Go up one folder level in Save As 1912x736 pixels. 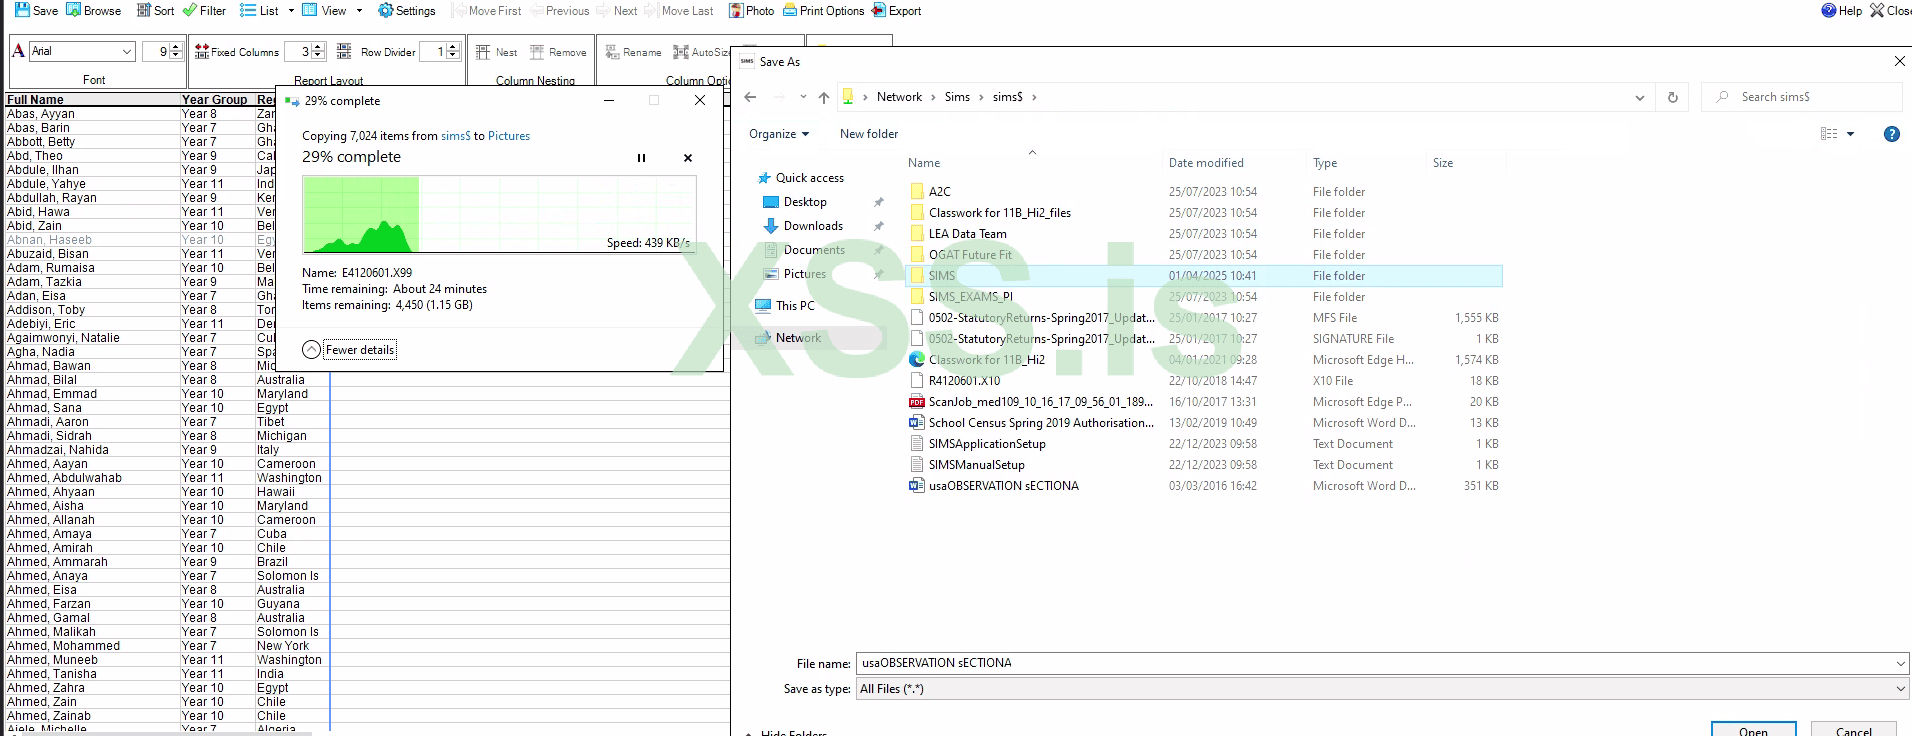[824, 97]
